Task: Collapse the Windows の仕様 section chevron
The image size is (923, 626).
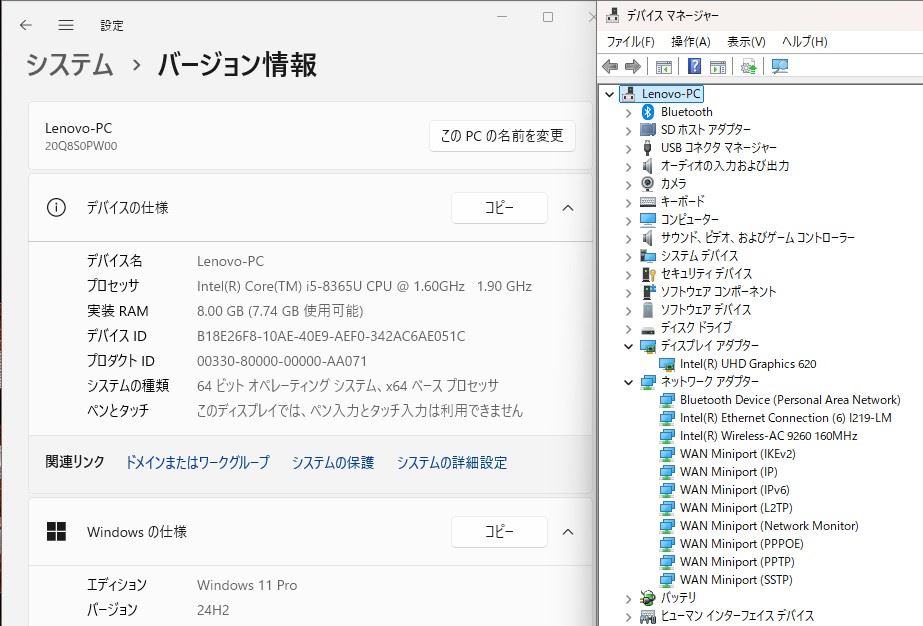Action: pyautogui.click(x=568, y=532)
